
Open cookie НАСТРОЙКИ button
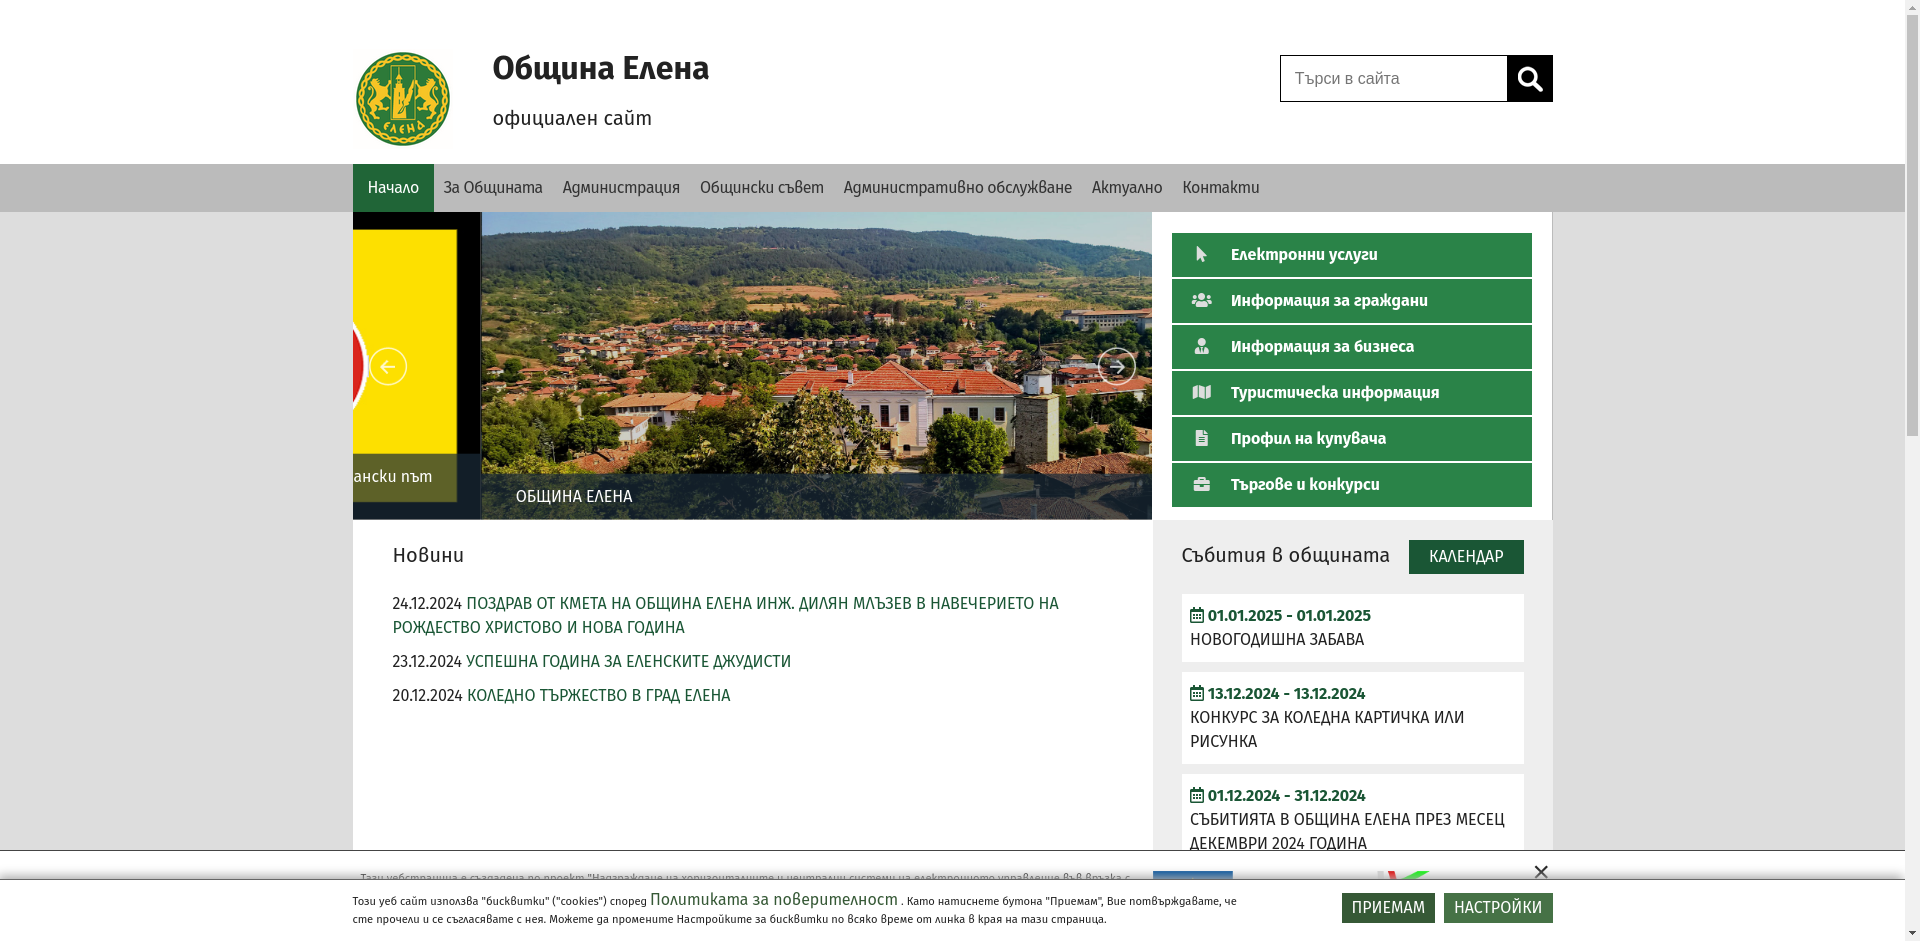1497,908
